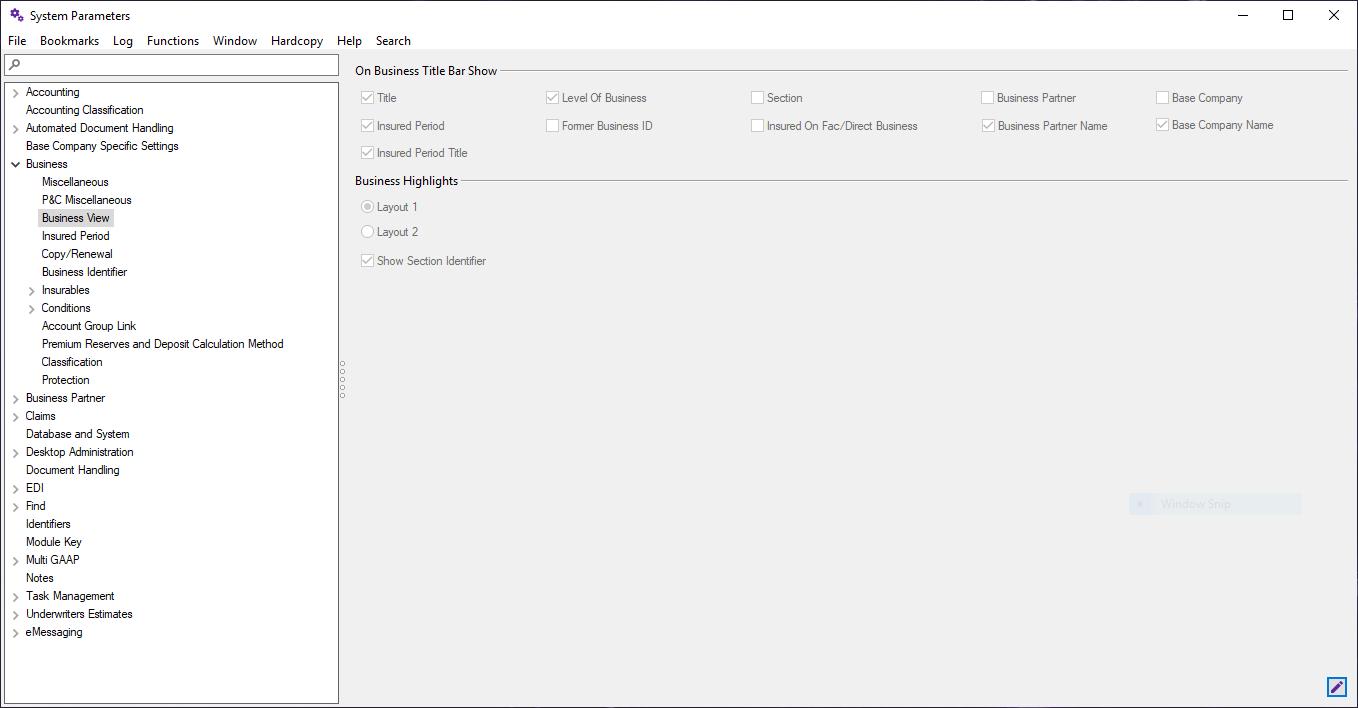Screen dimensions: 1358x708
Task: Open the Bookmarks menu
Action: pyautogui.click(x=69, y=41)
